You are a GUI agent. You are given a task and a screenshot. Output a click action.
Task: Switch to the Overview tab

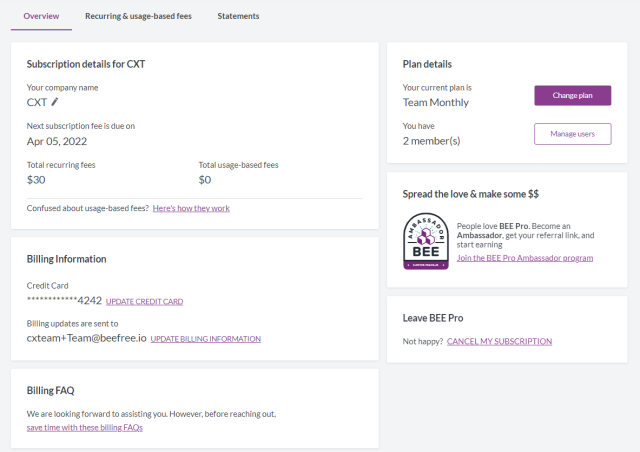click(x=41, y=16)
